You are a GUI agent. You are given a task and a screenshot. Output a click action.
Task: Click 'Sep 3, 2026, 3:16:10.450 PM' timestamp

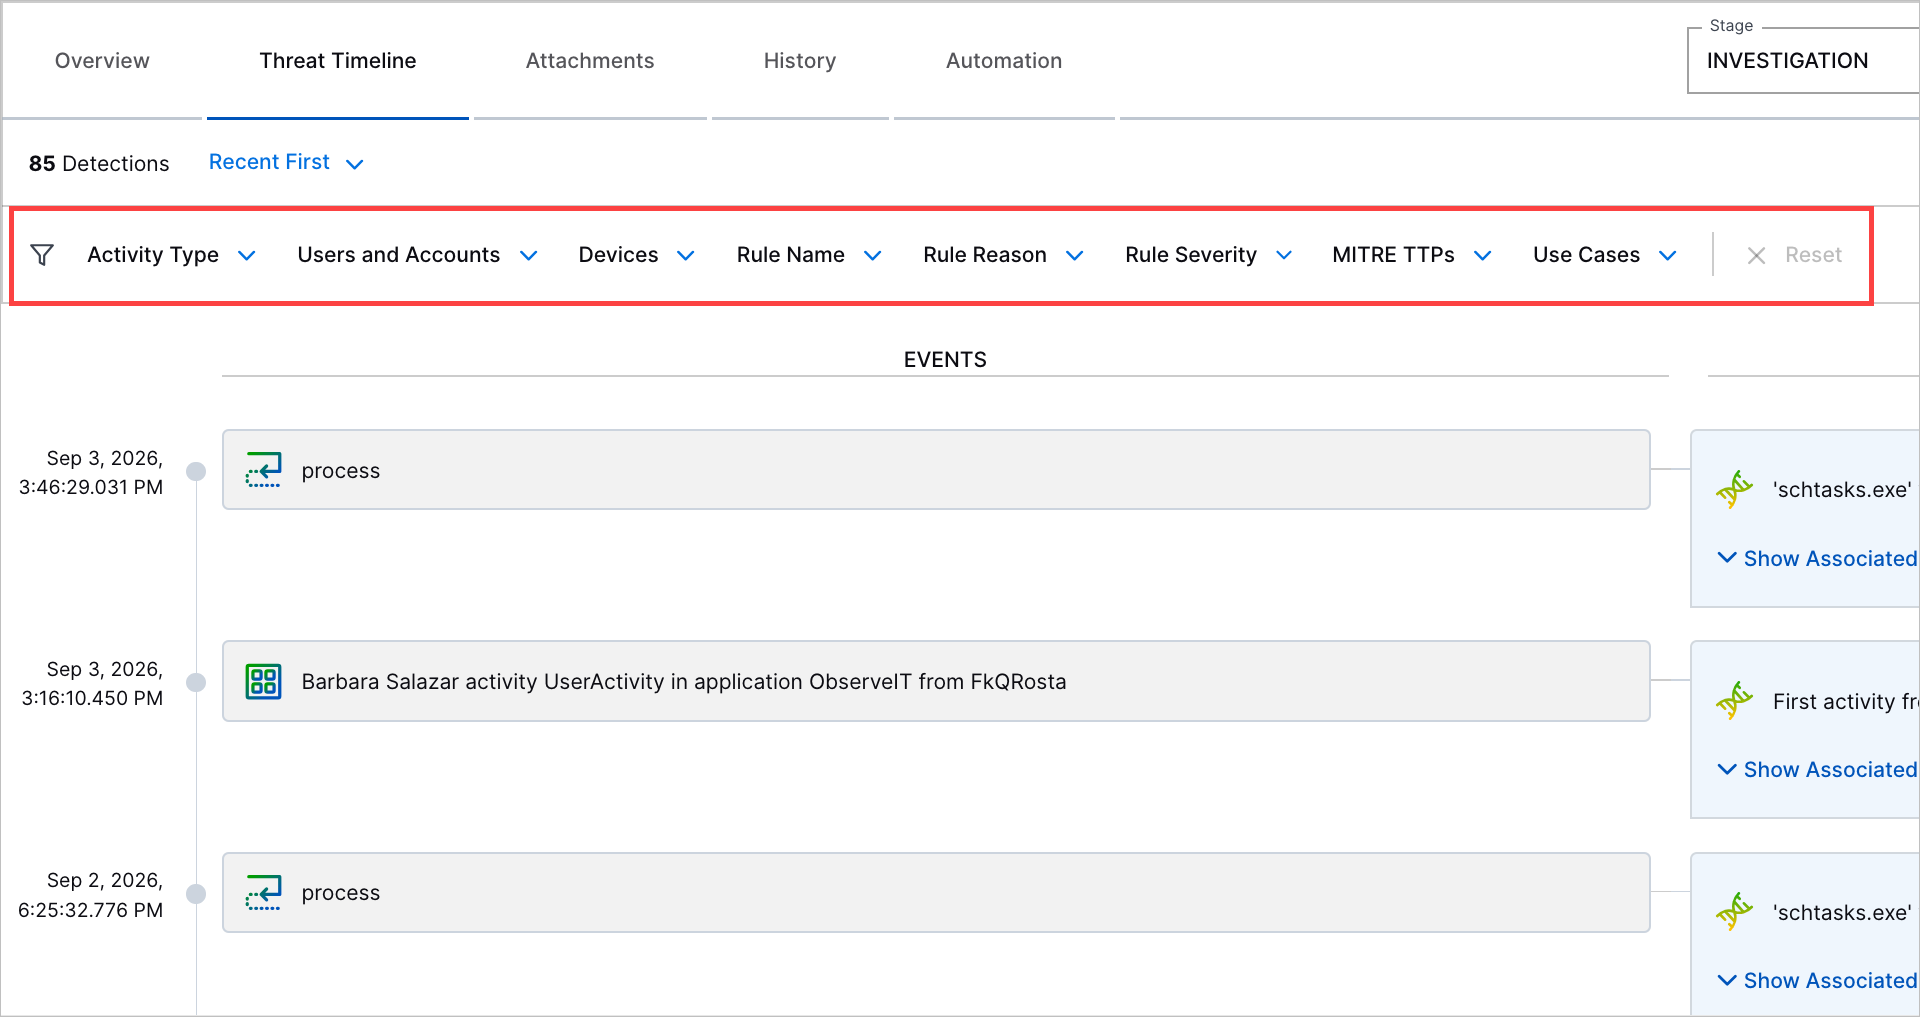point(92,684)
